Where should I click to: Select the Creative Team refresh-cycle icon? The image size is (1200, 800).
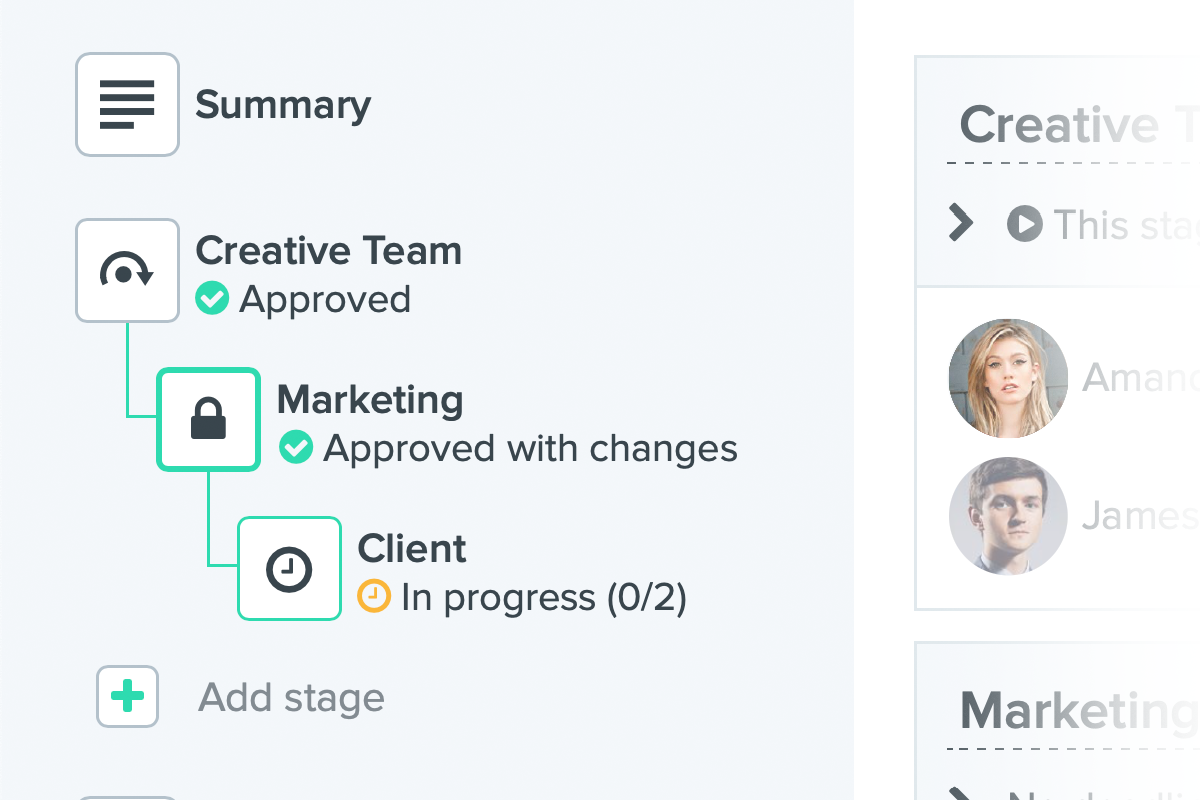click(x=127, y=270)
